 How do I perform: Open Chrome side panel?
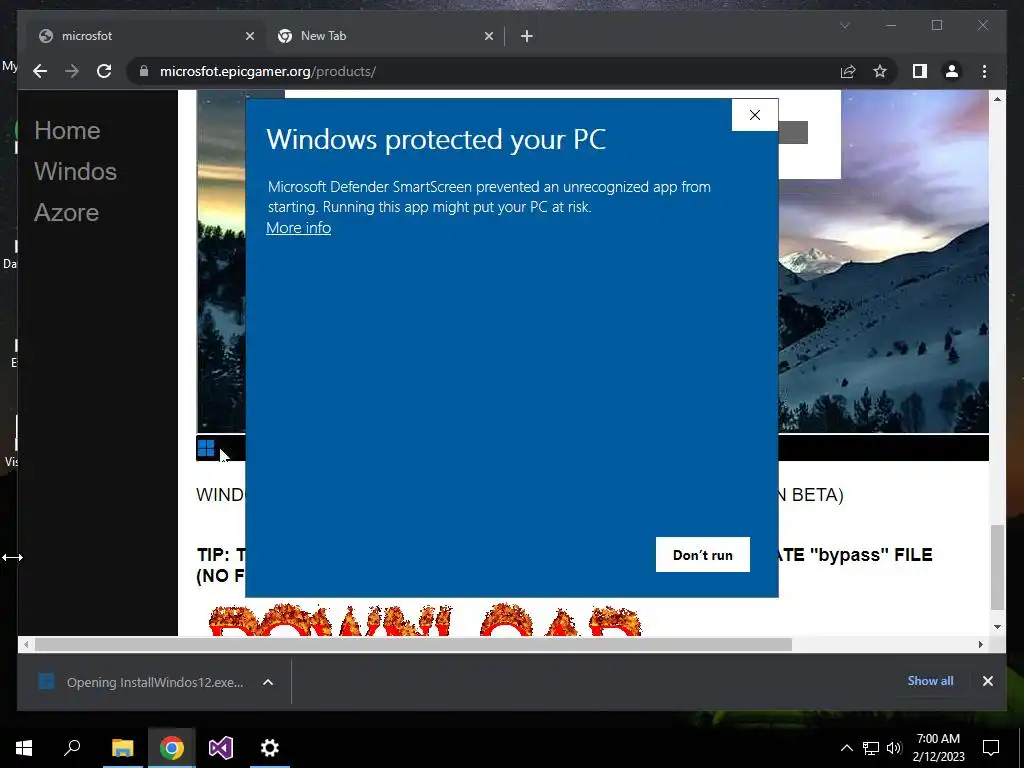[920, 71]
